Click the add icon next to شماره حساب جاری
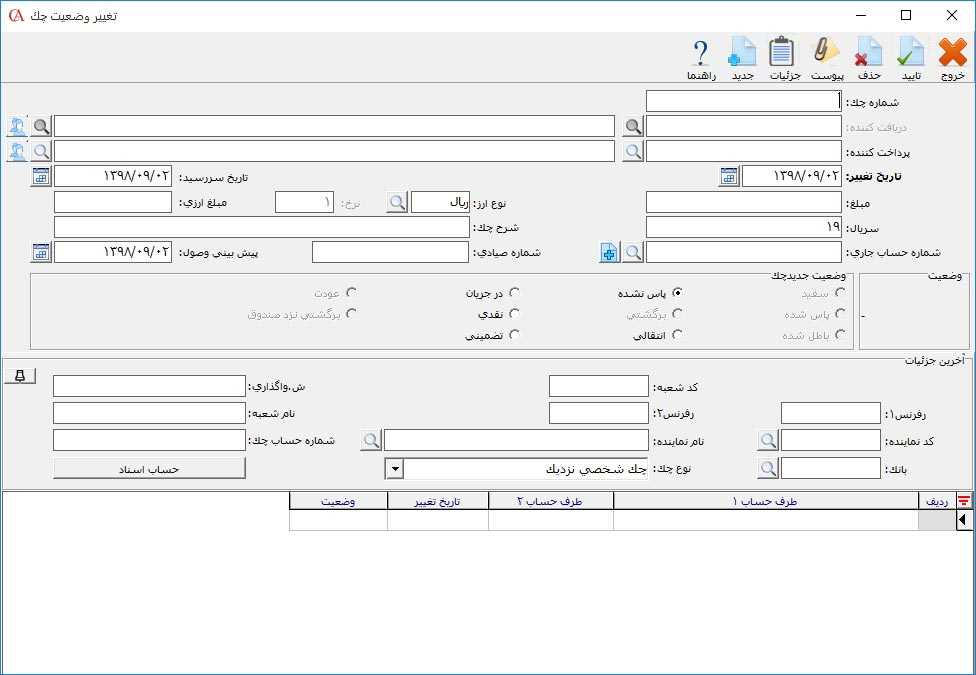This screenshot has height=675, width=976. click(609, 253)
